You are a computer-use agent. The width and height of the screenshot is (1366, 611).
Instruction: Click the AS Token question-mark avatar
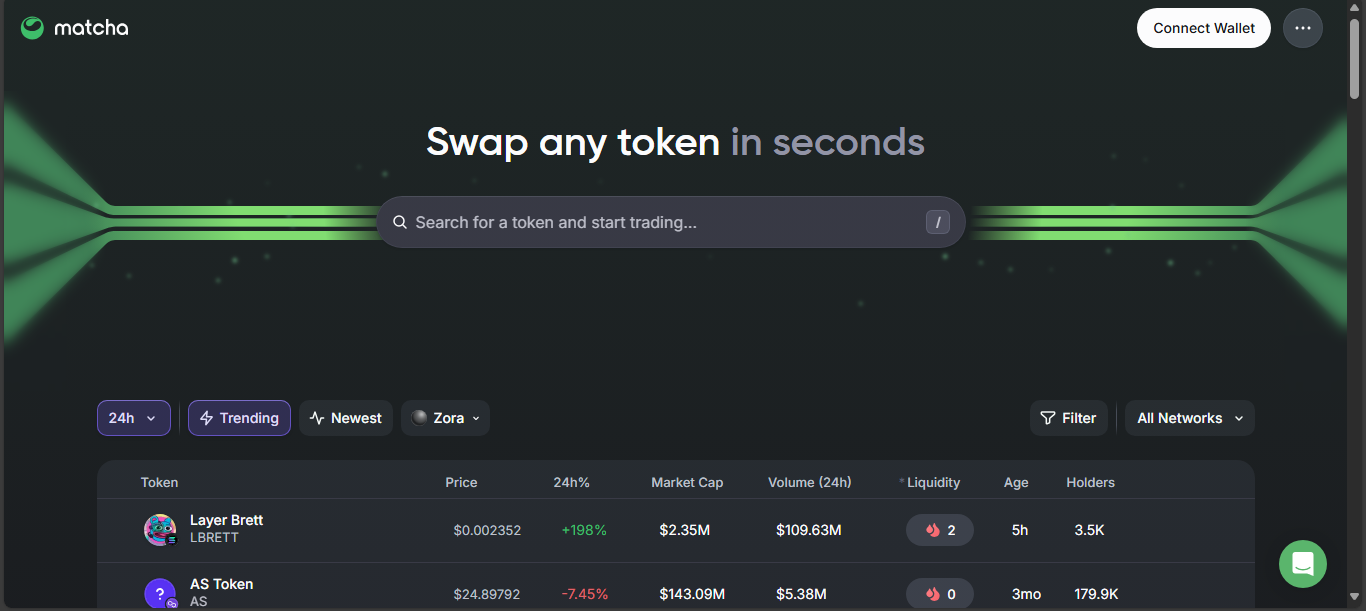point(160,594)
